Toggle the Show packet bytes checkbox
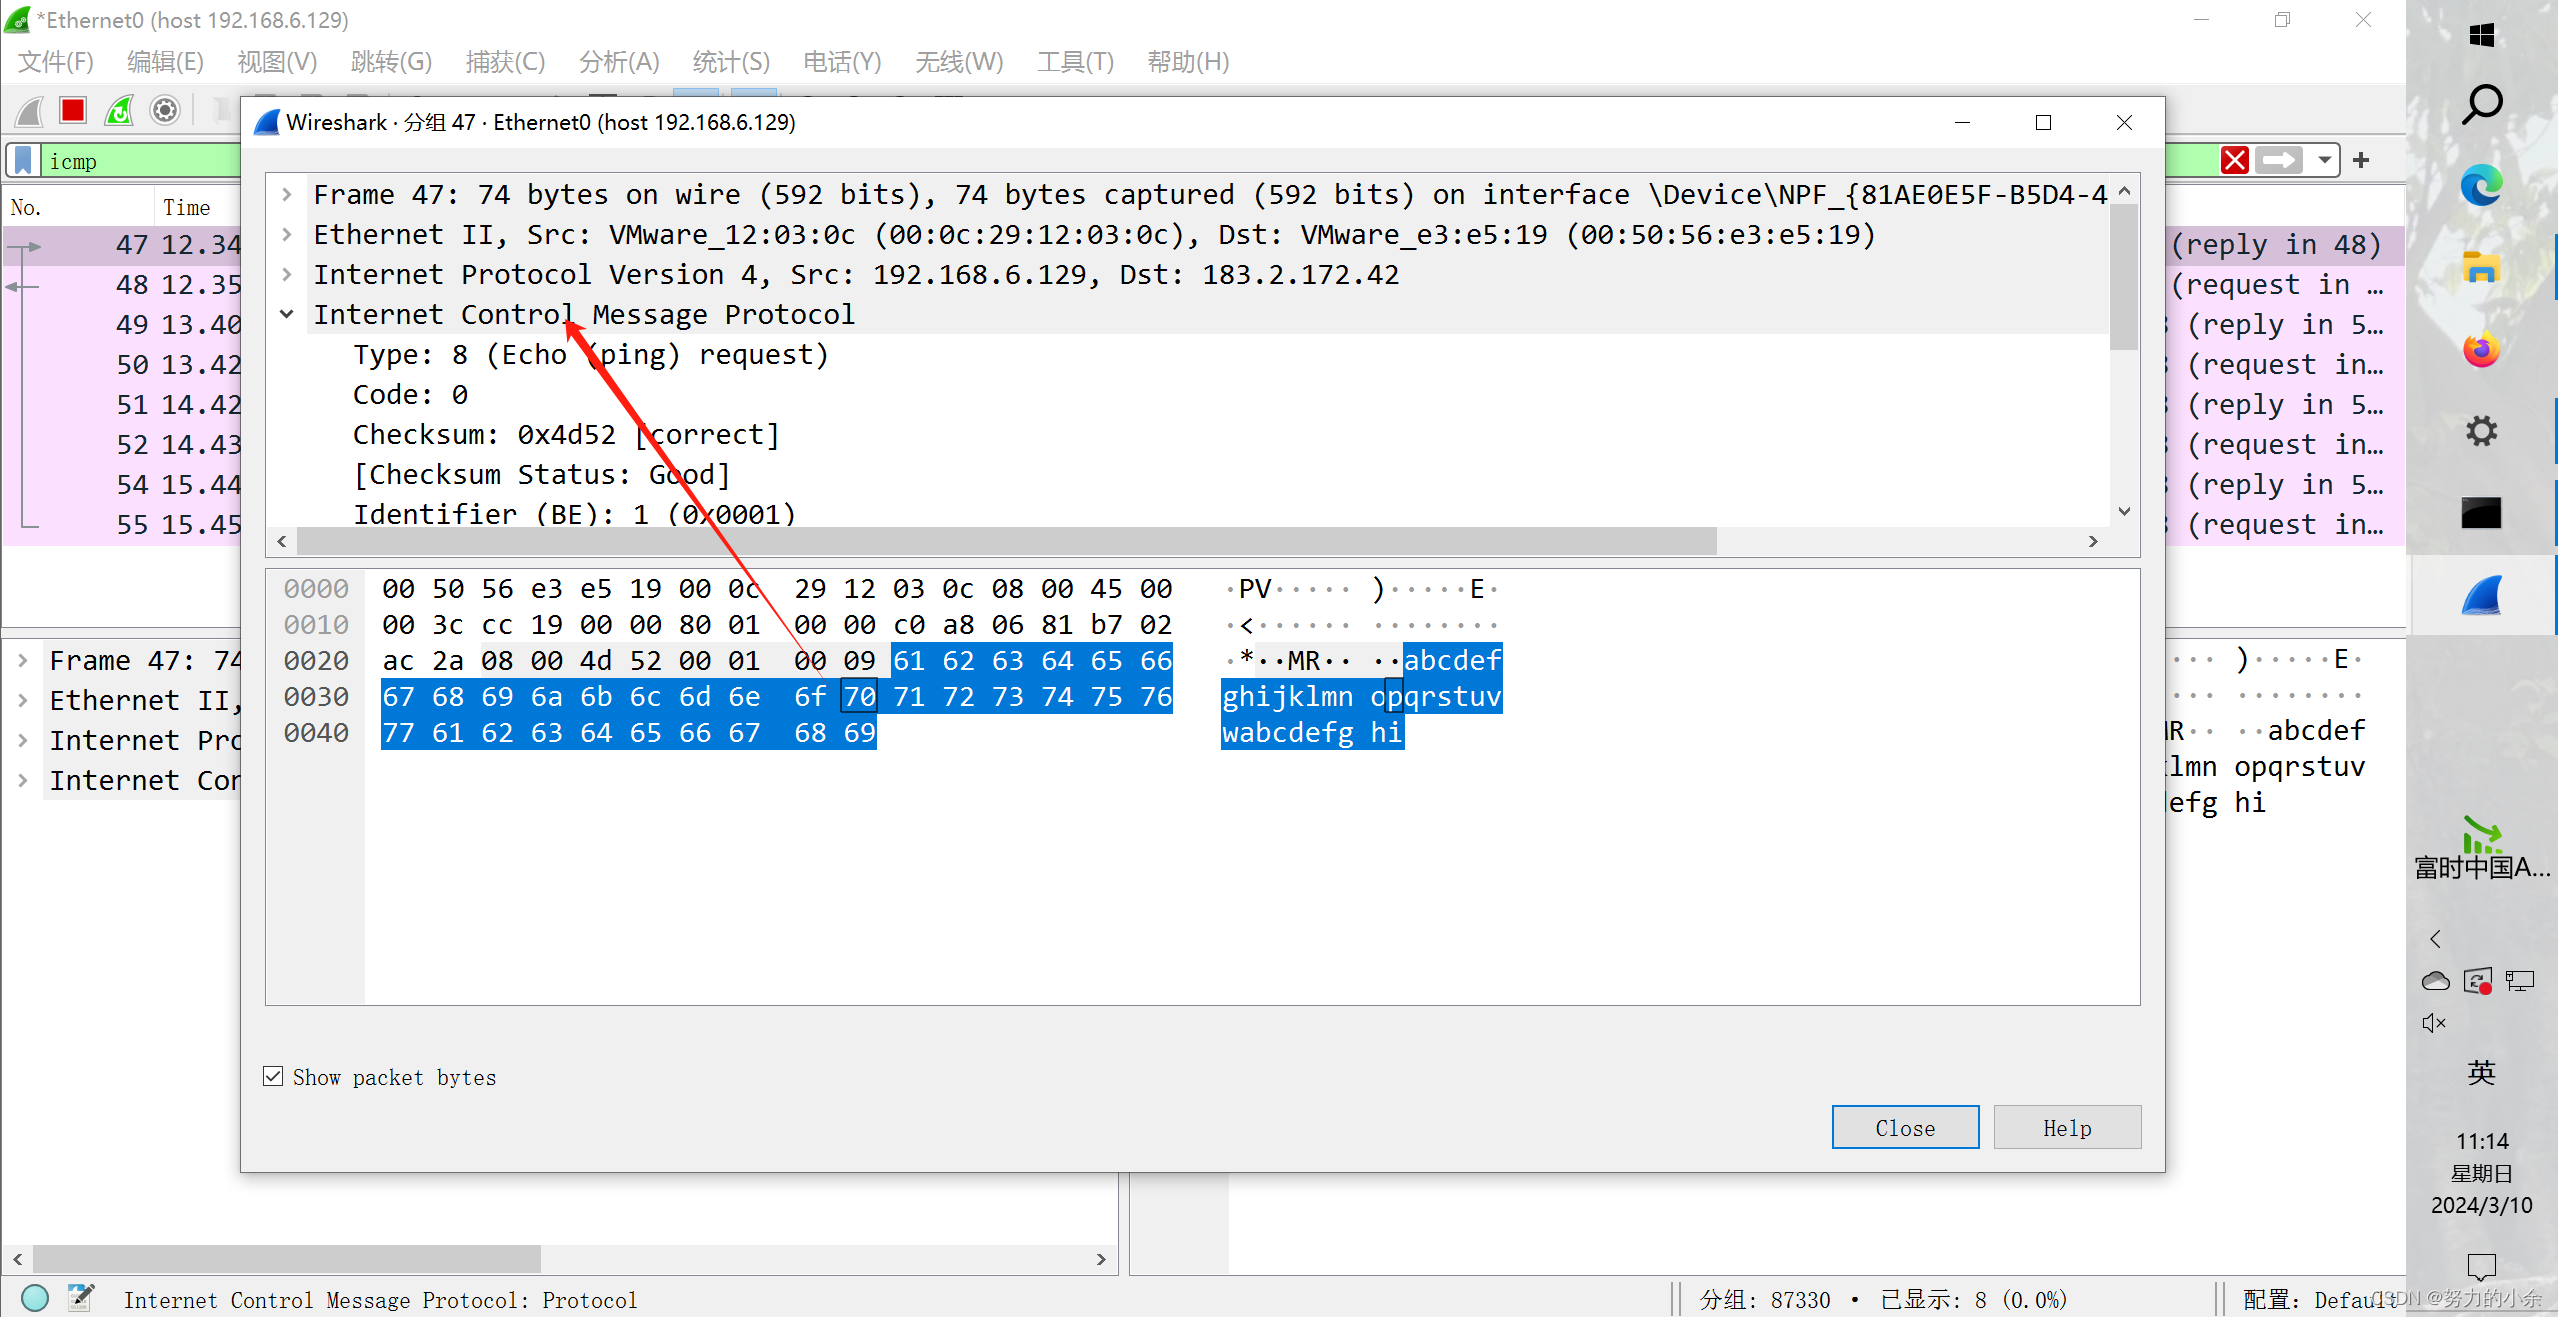The height and width of the screenshot is (1317, 2558). [x=273, y=1076]
